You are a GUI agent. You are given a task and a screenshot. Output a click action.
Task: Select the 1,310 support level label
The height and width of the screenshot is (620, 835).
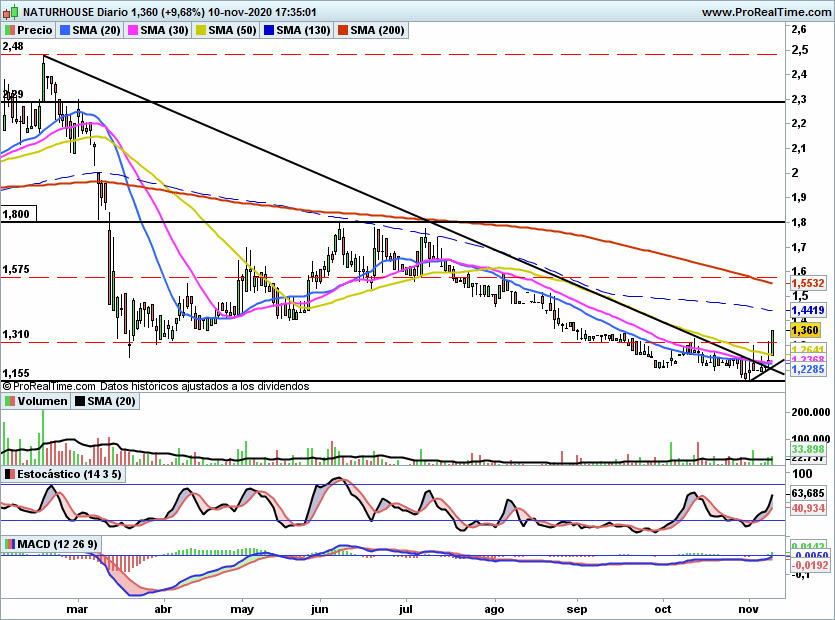[16, 335]
